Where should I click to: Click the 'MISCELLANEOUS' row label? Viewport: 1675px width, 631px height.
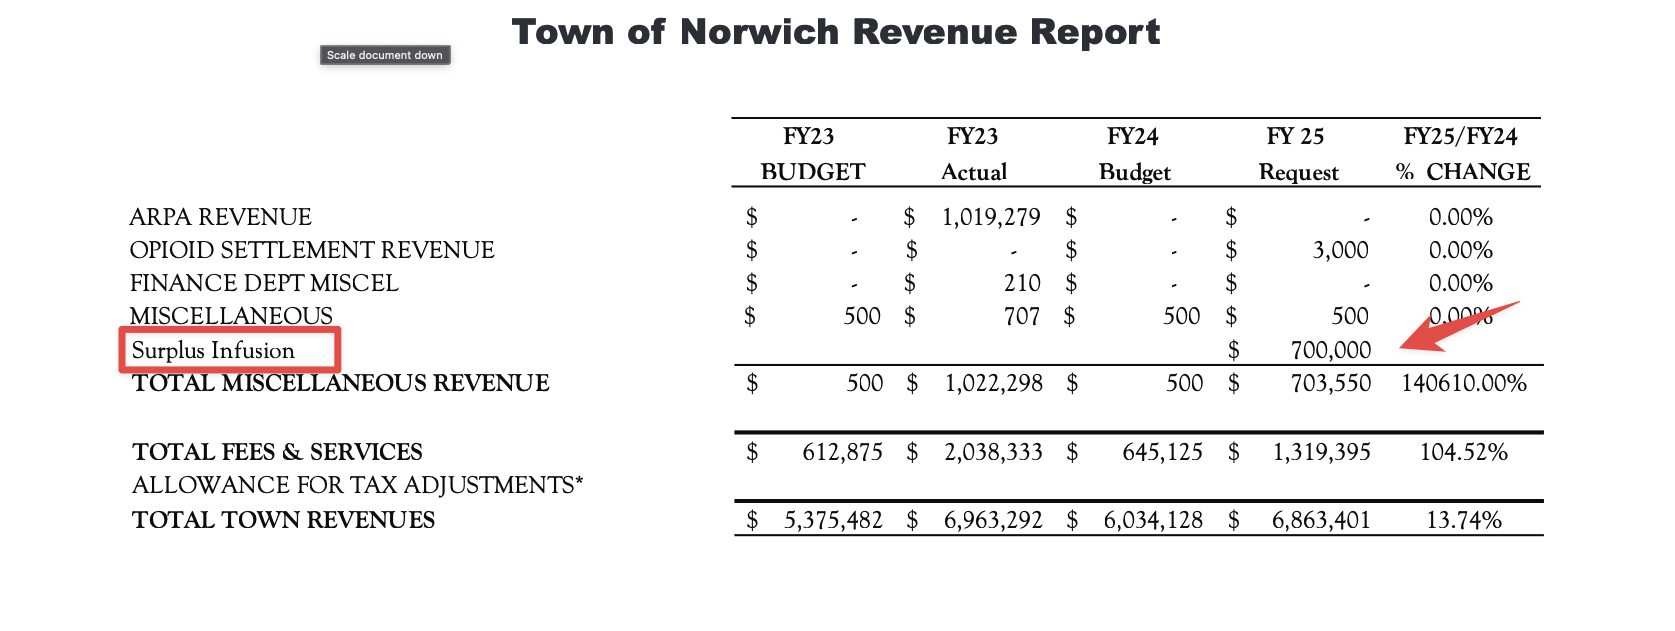pos(231,316)
